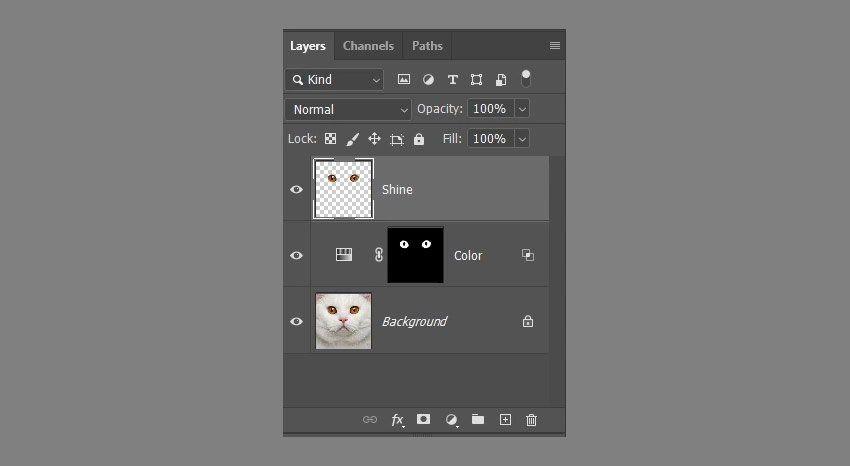Create a new layer

(x=505, y=420)
